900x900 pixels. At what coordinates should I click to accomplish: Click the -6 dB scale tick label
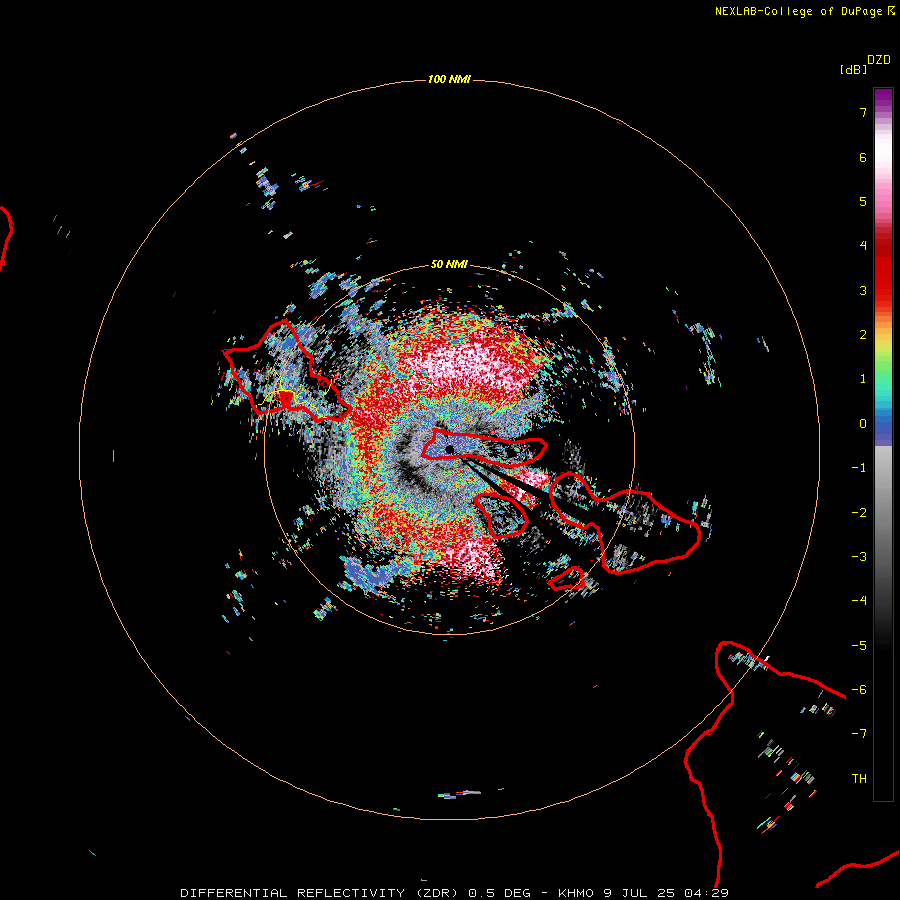click(859, 690)
